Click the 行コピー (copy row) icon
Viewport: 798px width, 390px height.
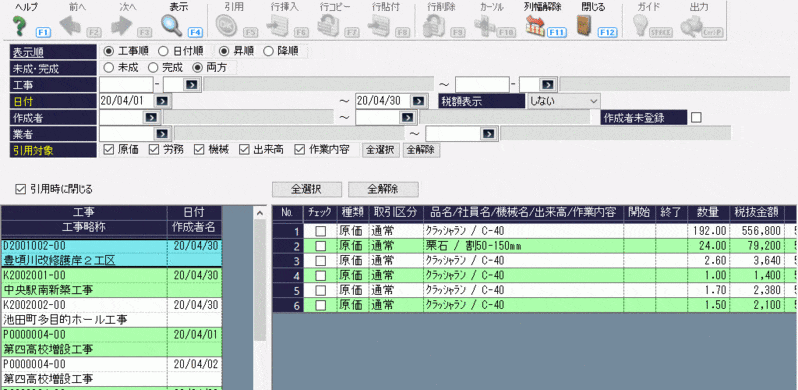click(x=328, y=25)
